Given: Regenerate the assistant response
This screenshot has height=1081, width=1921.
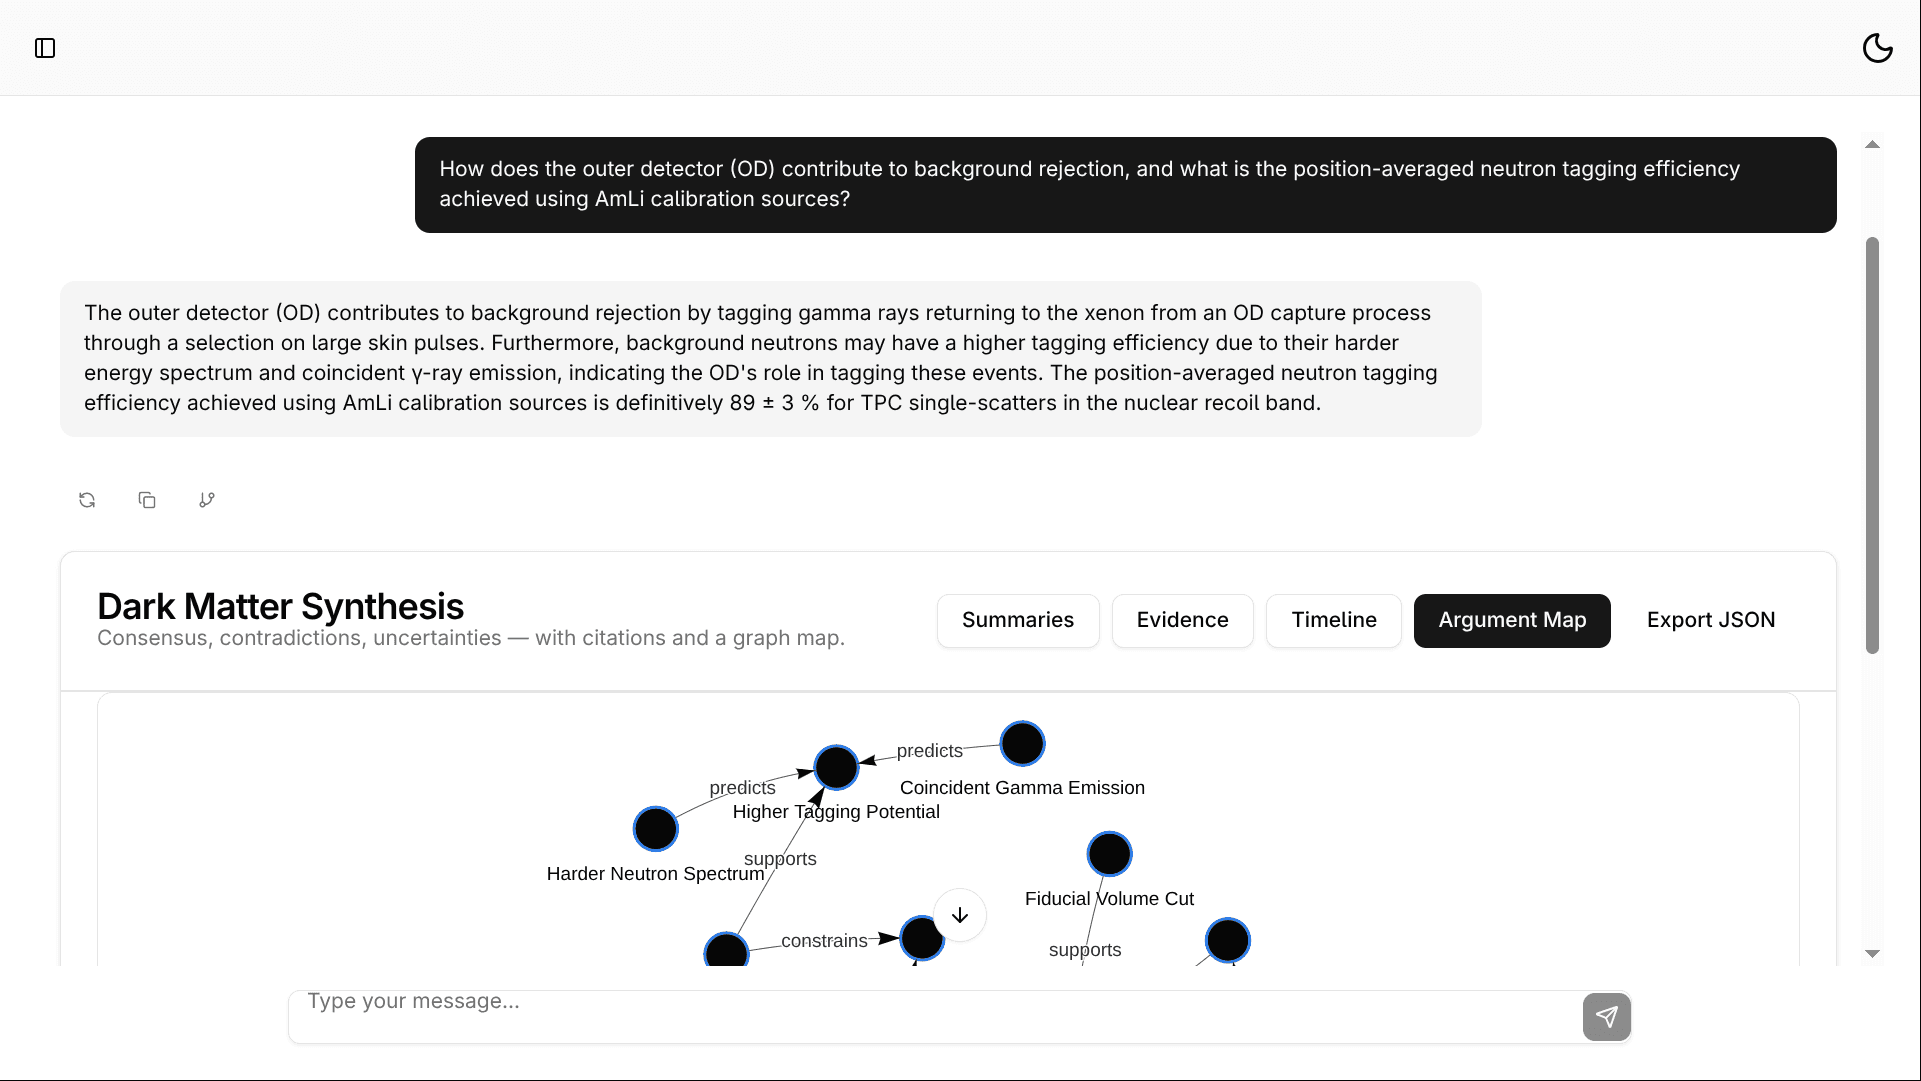Looking at the screenshot, I should pos(87,500).
